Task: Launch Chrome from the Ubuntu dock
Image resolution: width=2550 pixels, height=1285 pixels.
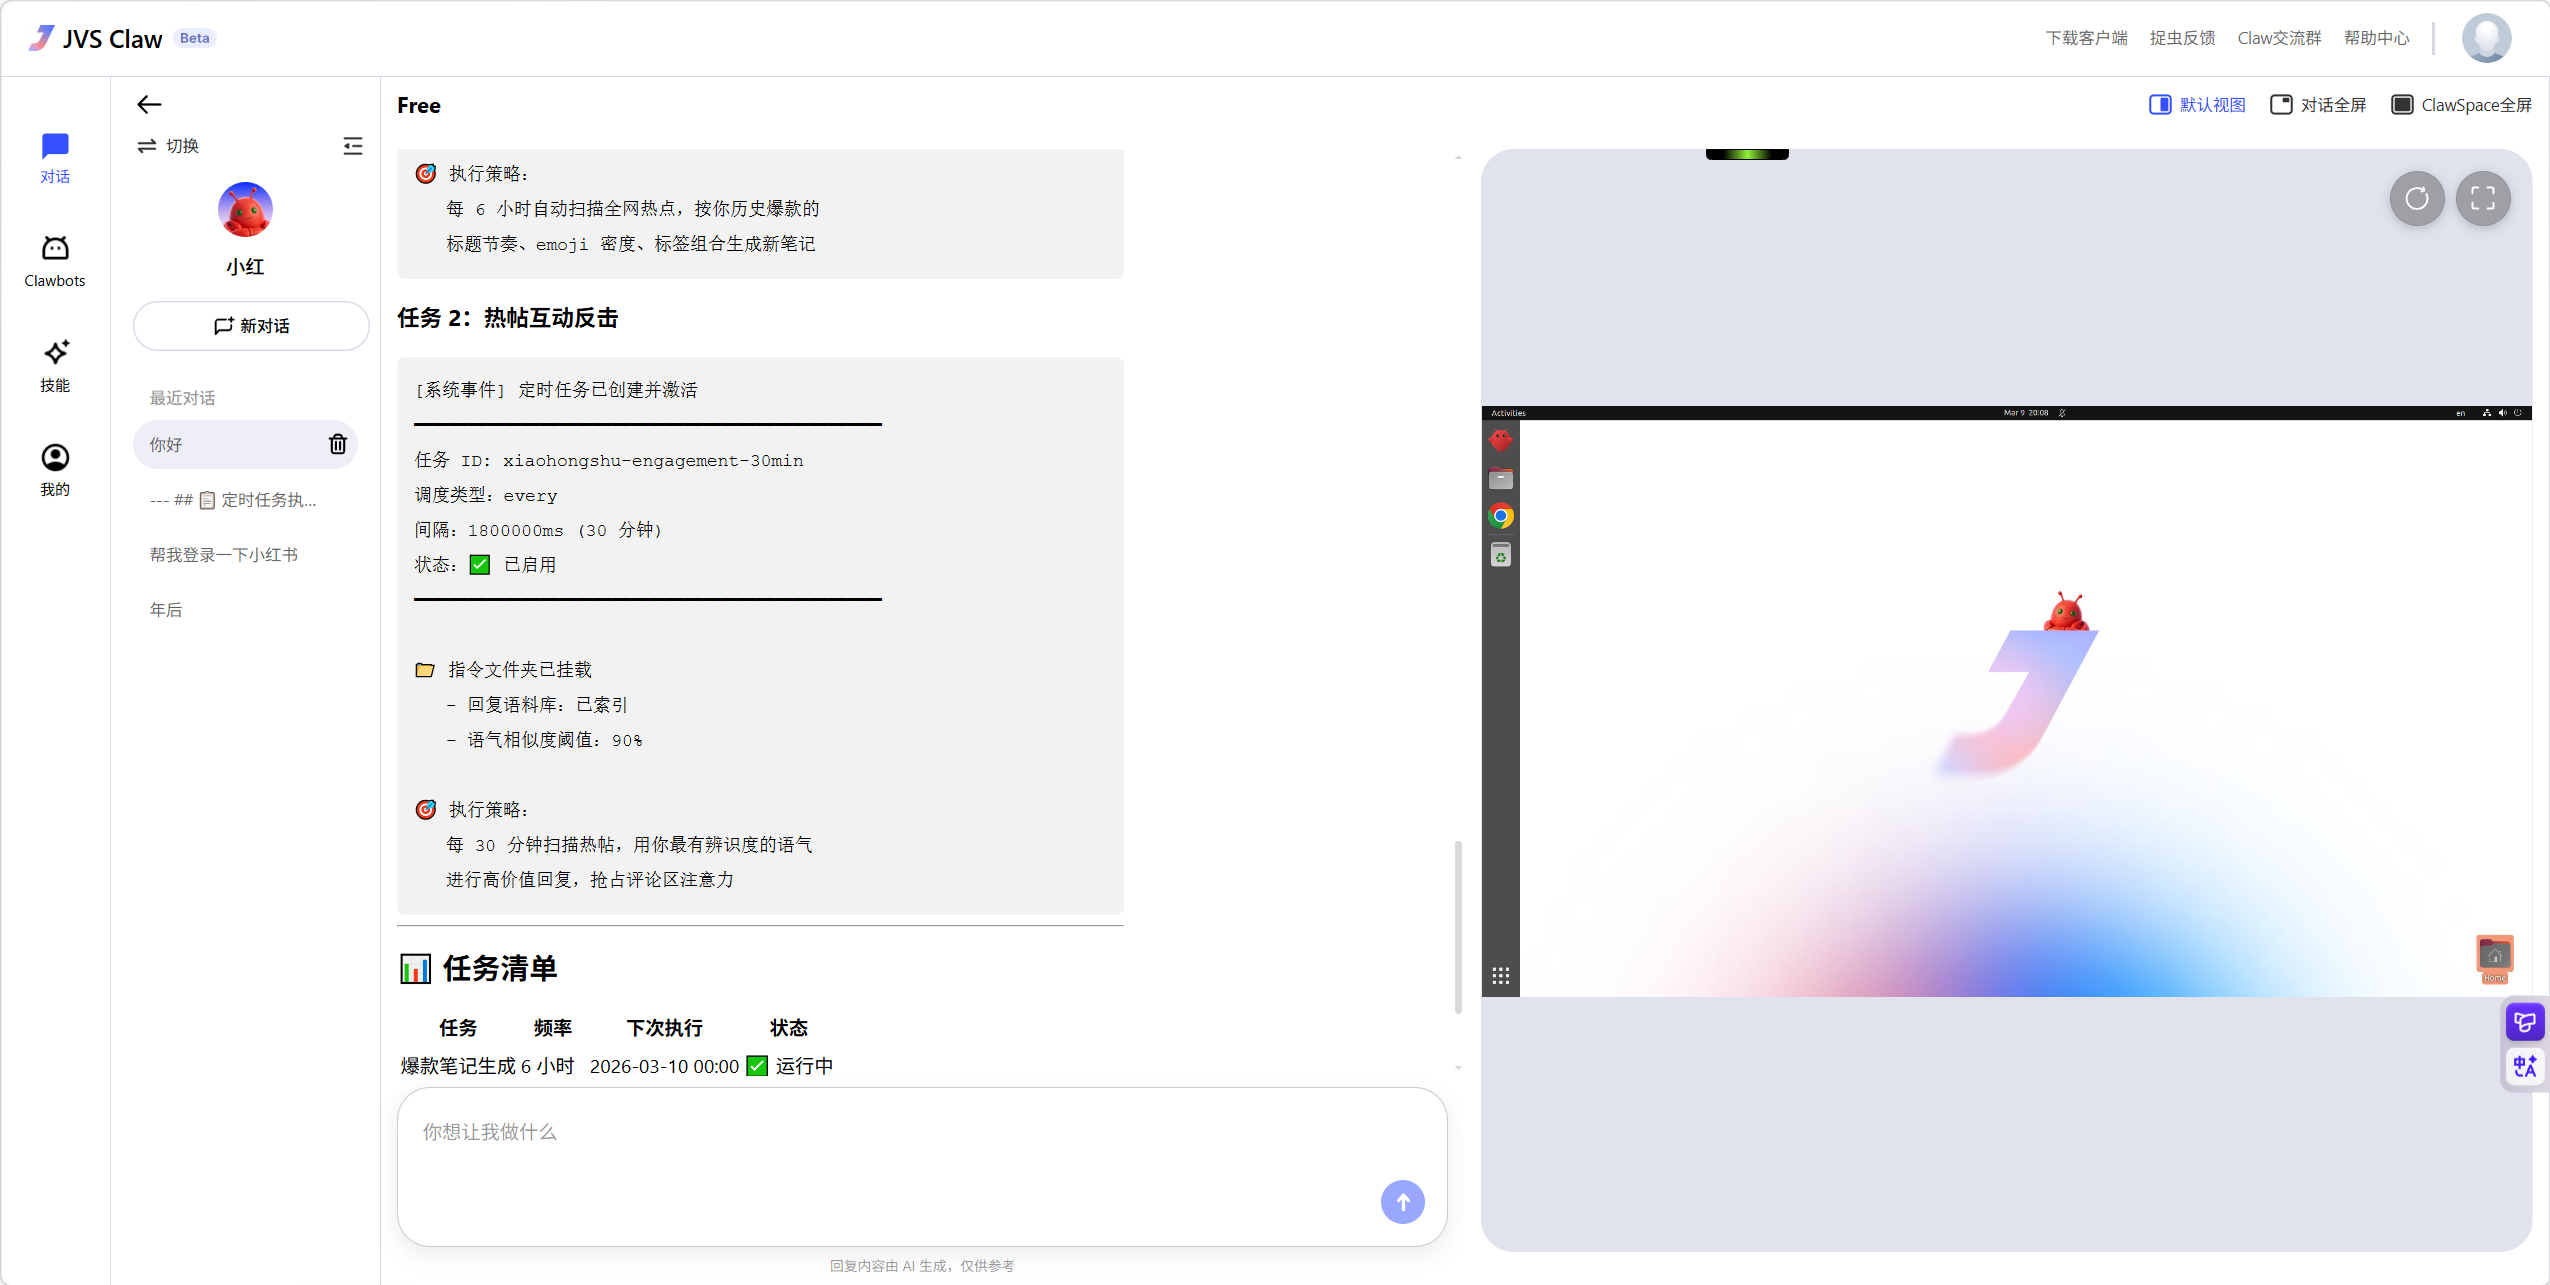Action: pyautogui.click(x=1500, y=516)
